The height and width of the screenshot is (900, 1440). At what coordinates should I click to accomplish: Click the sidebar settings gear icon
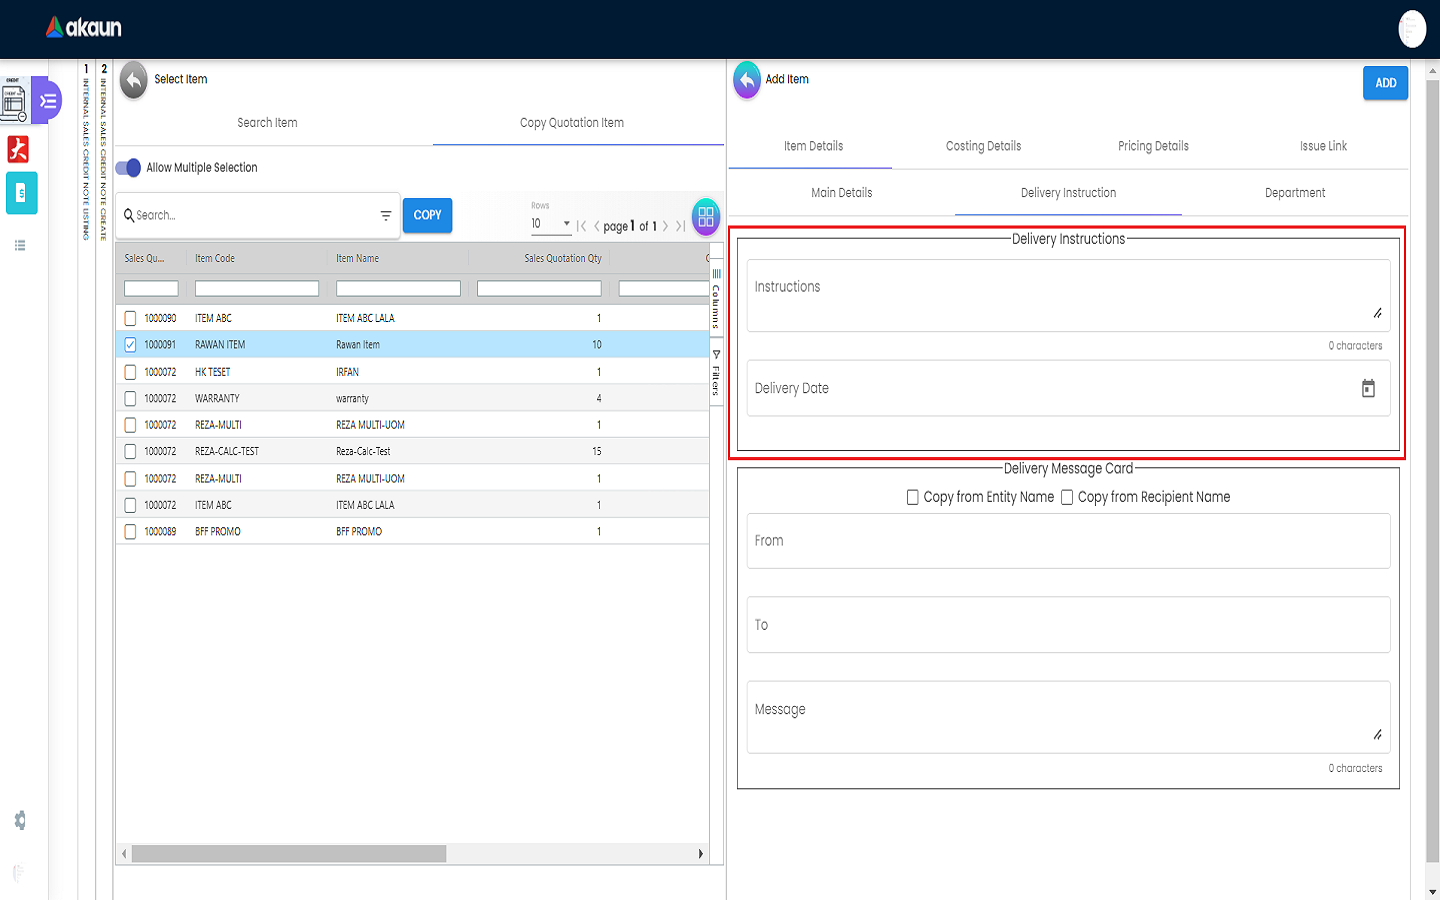click(x=19, y=820)
